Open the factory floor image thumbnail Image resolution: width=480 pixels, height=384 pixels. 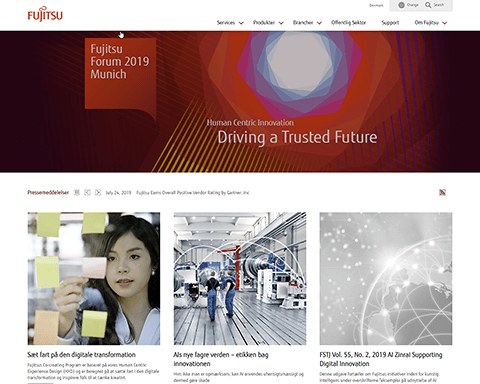coord(240,279)
